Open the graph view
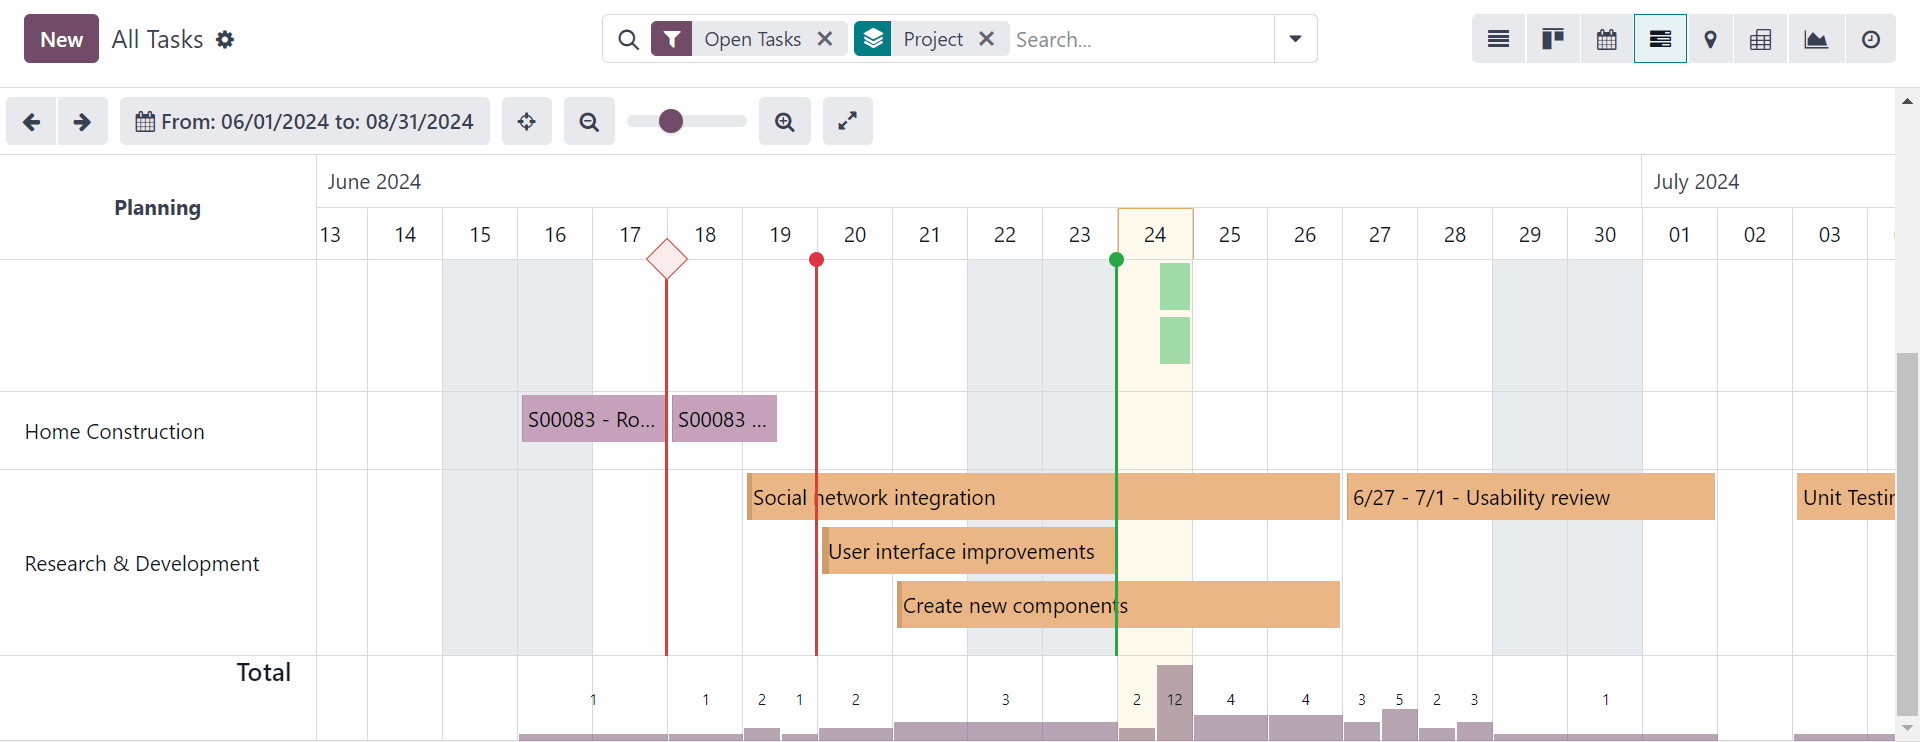Viewport: 1920px width, 742px height. tap(1815, 39)
